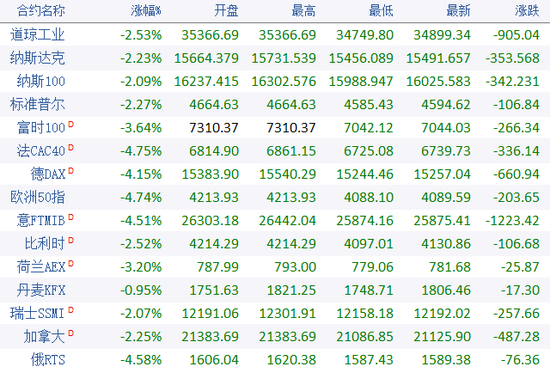Open the 道琼工业 index row
550x368 pixels.
[x=275, y=35]
